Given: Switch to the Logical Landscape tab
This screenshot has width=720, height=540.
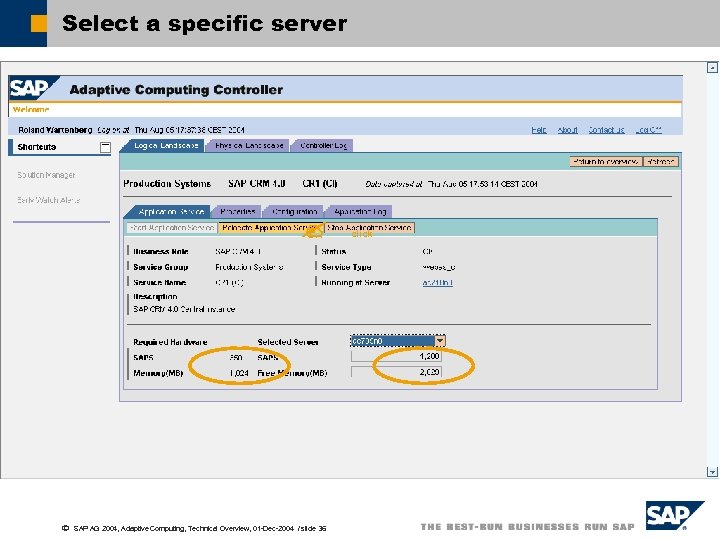Looking at the screenshot, I should point(165,146).
